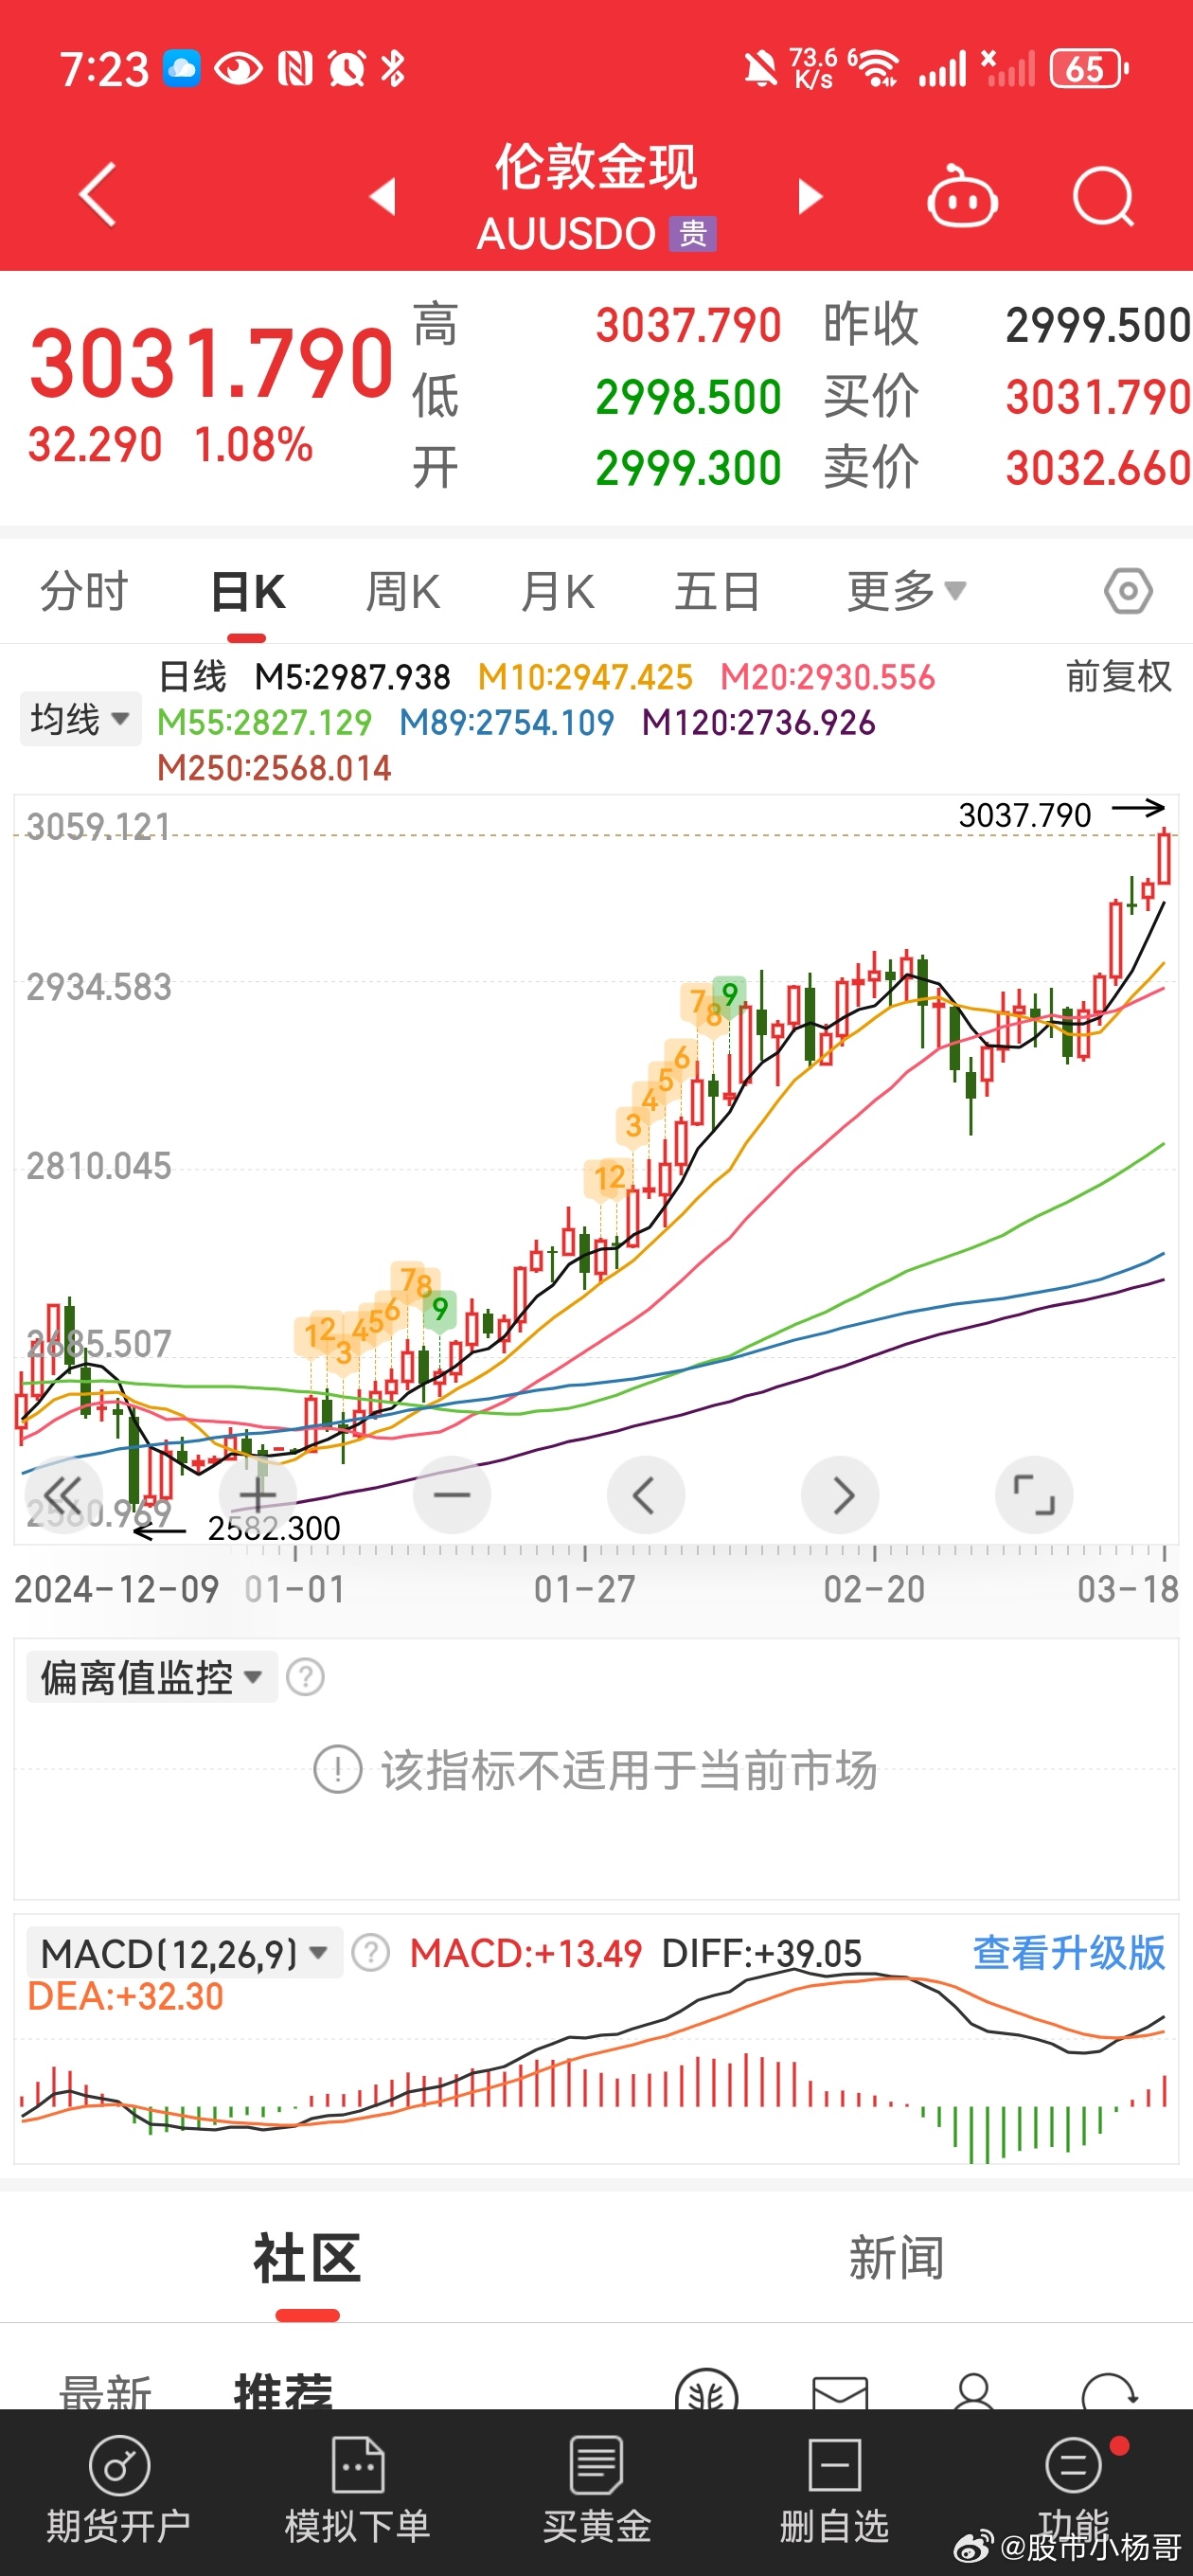This screenshot has width=1193, height=2576.
Task: Open 期货开户 in bottom bar
Action: (119, 2490)
